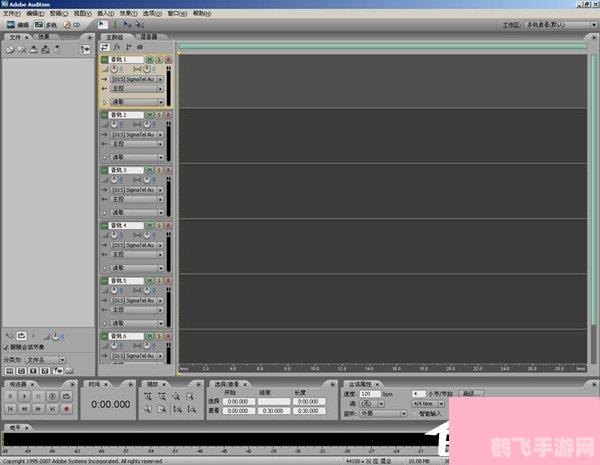The image size is (600, 465).
Task: Mute Track 5 with M button
Action: (149, 281)
